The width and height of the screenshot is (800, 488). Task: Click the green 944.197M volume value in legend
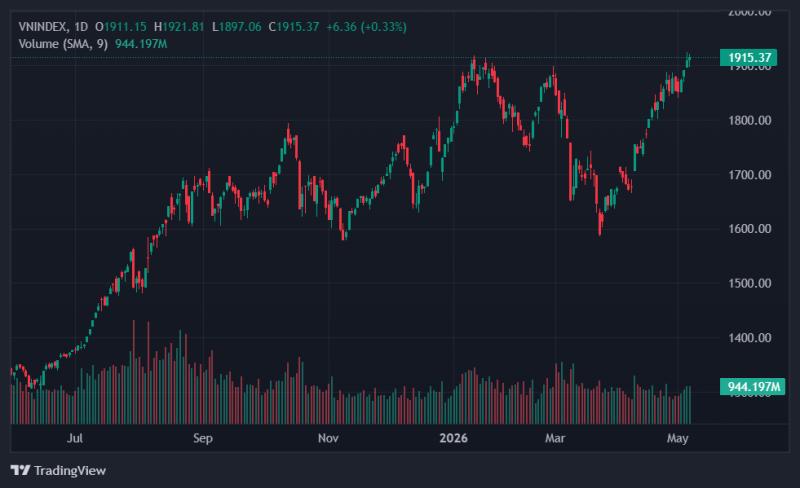pos(141,44)
